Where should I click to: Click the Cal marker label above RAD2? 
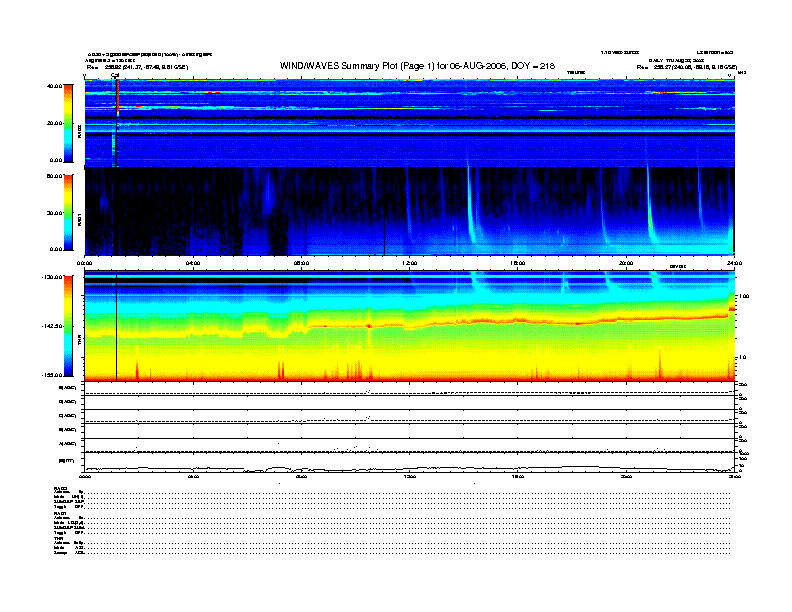(x=115, y=75)
